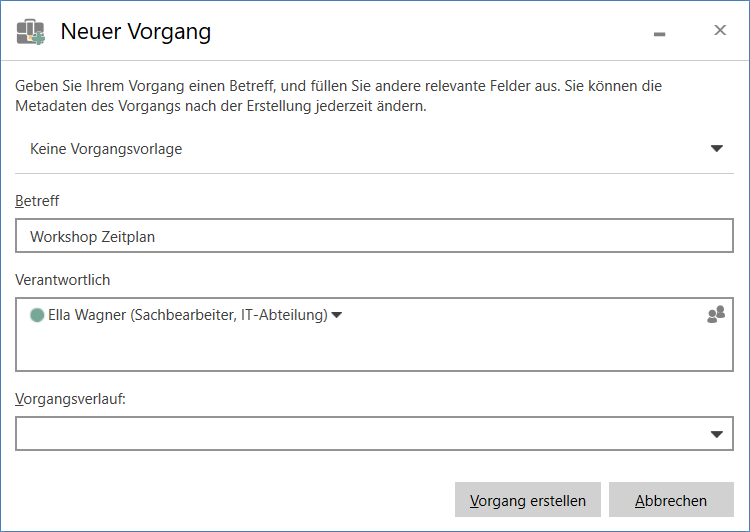
Task: Click the empty area of Verantwortlich box
Action: (x=374, y=349)
